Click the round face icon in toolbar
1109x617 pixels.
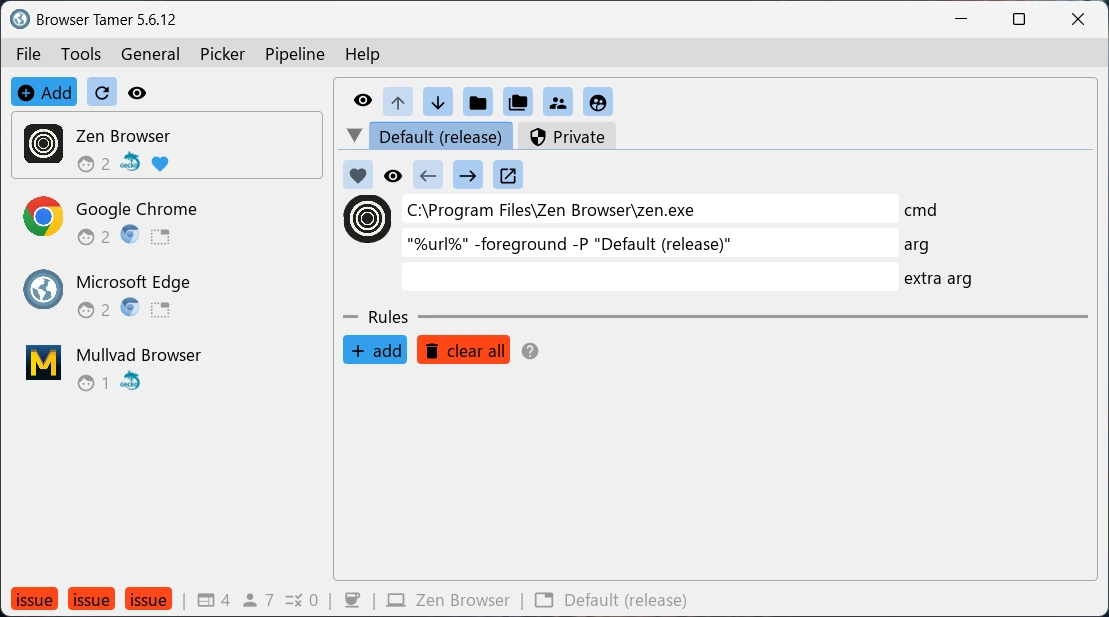point(598,103)
